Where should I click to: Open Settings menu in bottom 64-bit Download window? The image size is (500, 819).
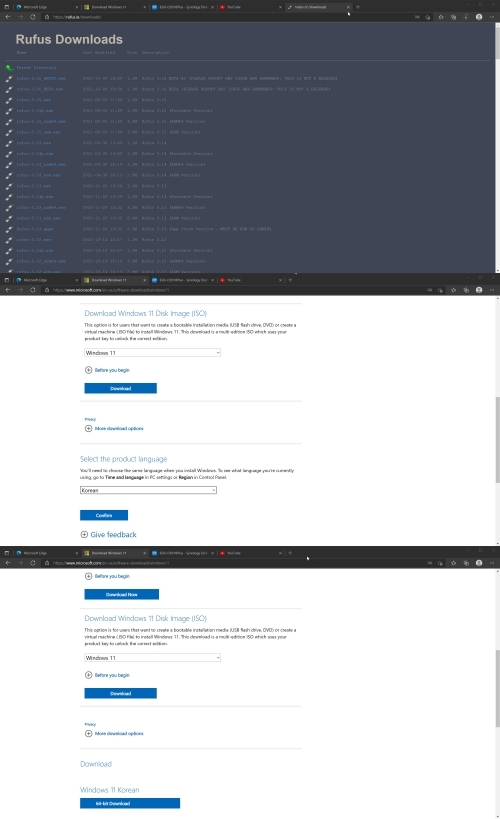click(492, 563)
